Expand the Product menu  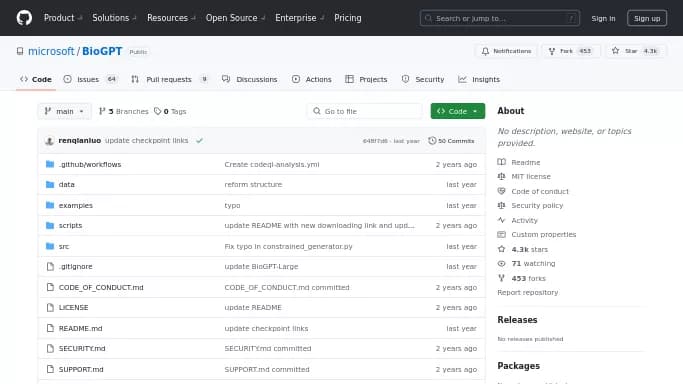click(x=63, y=18)
